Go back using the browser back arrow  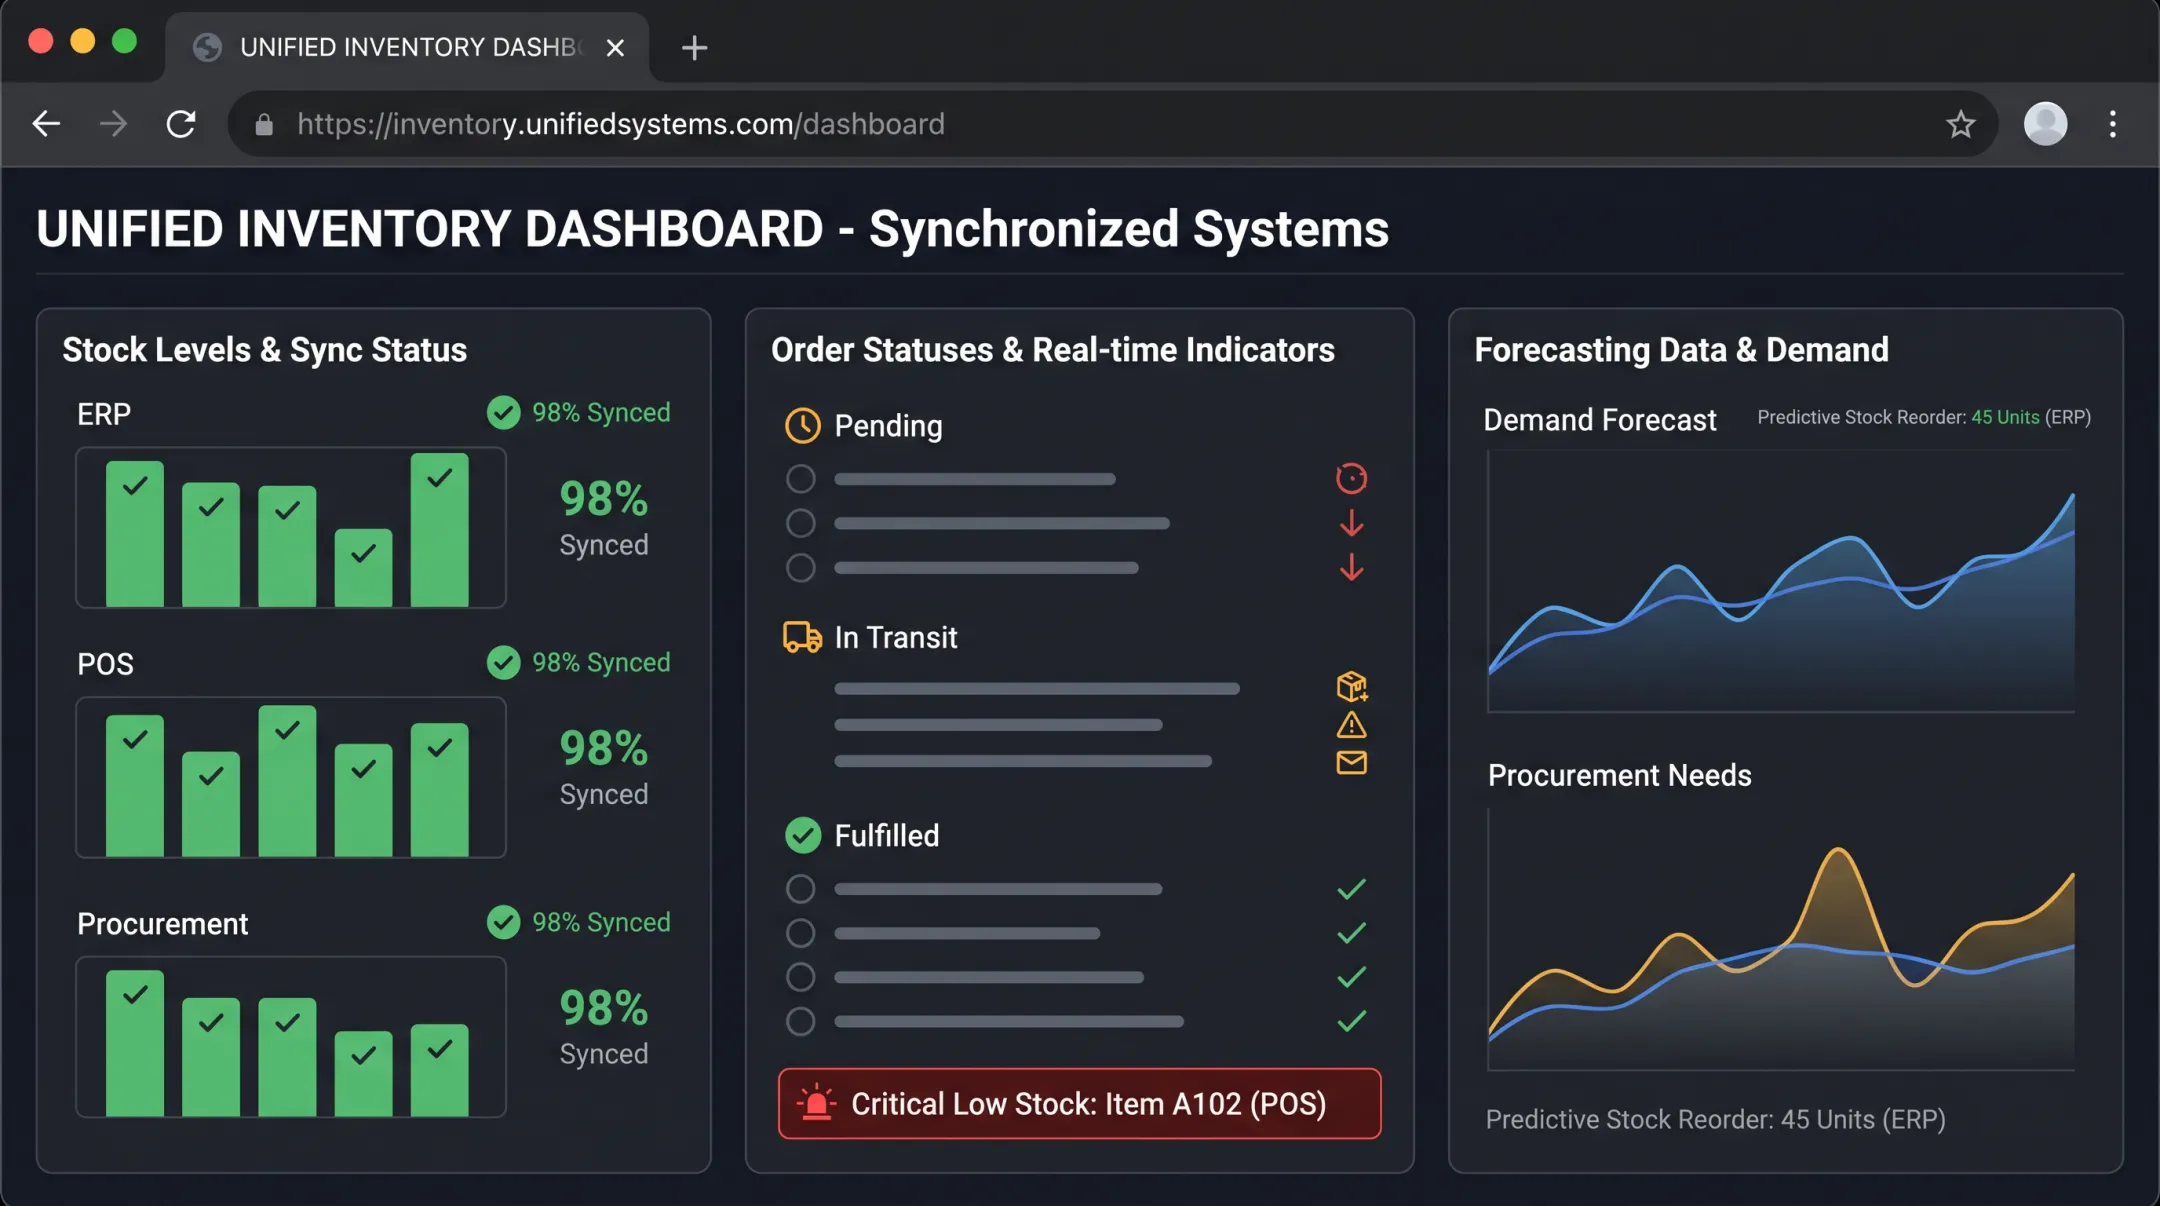[x=46, y=124]
